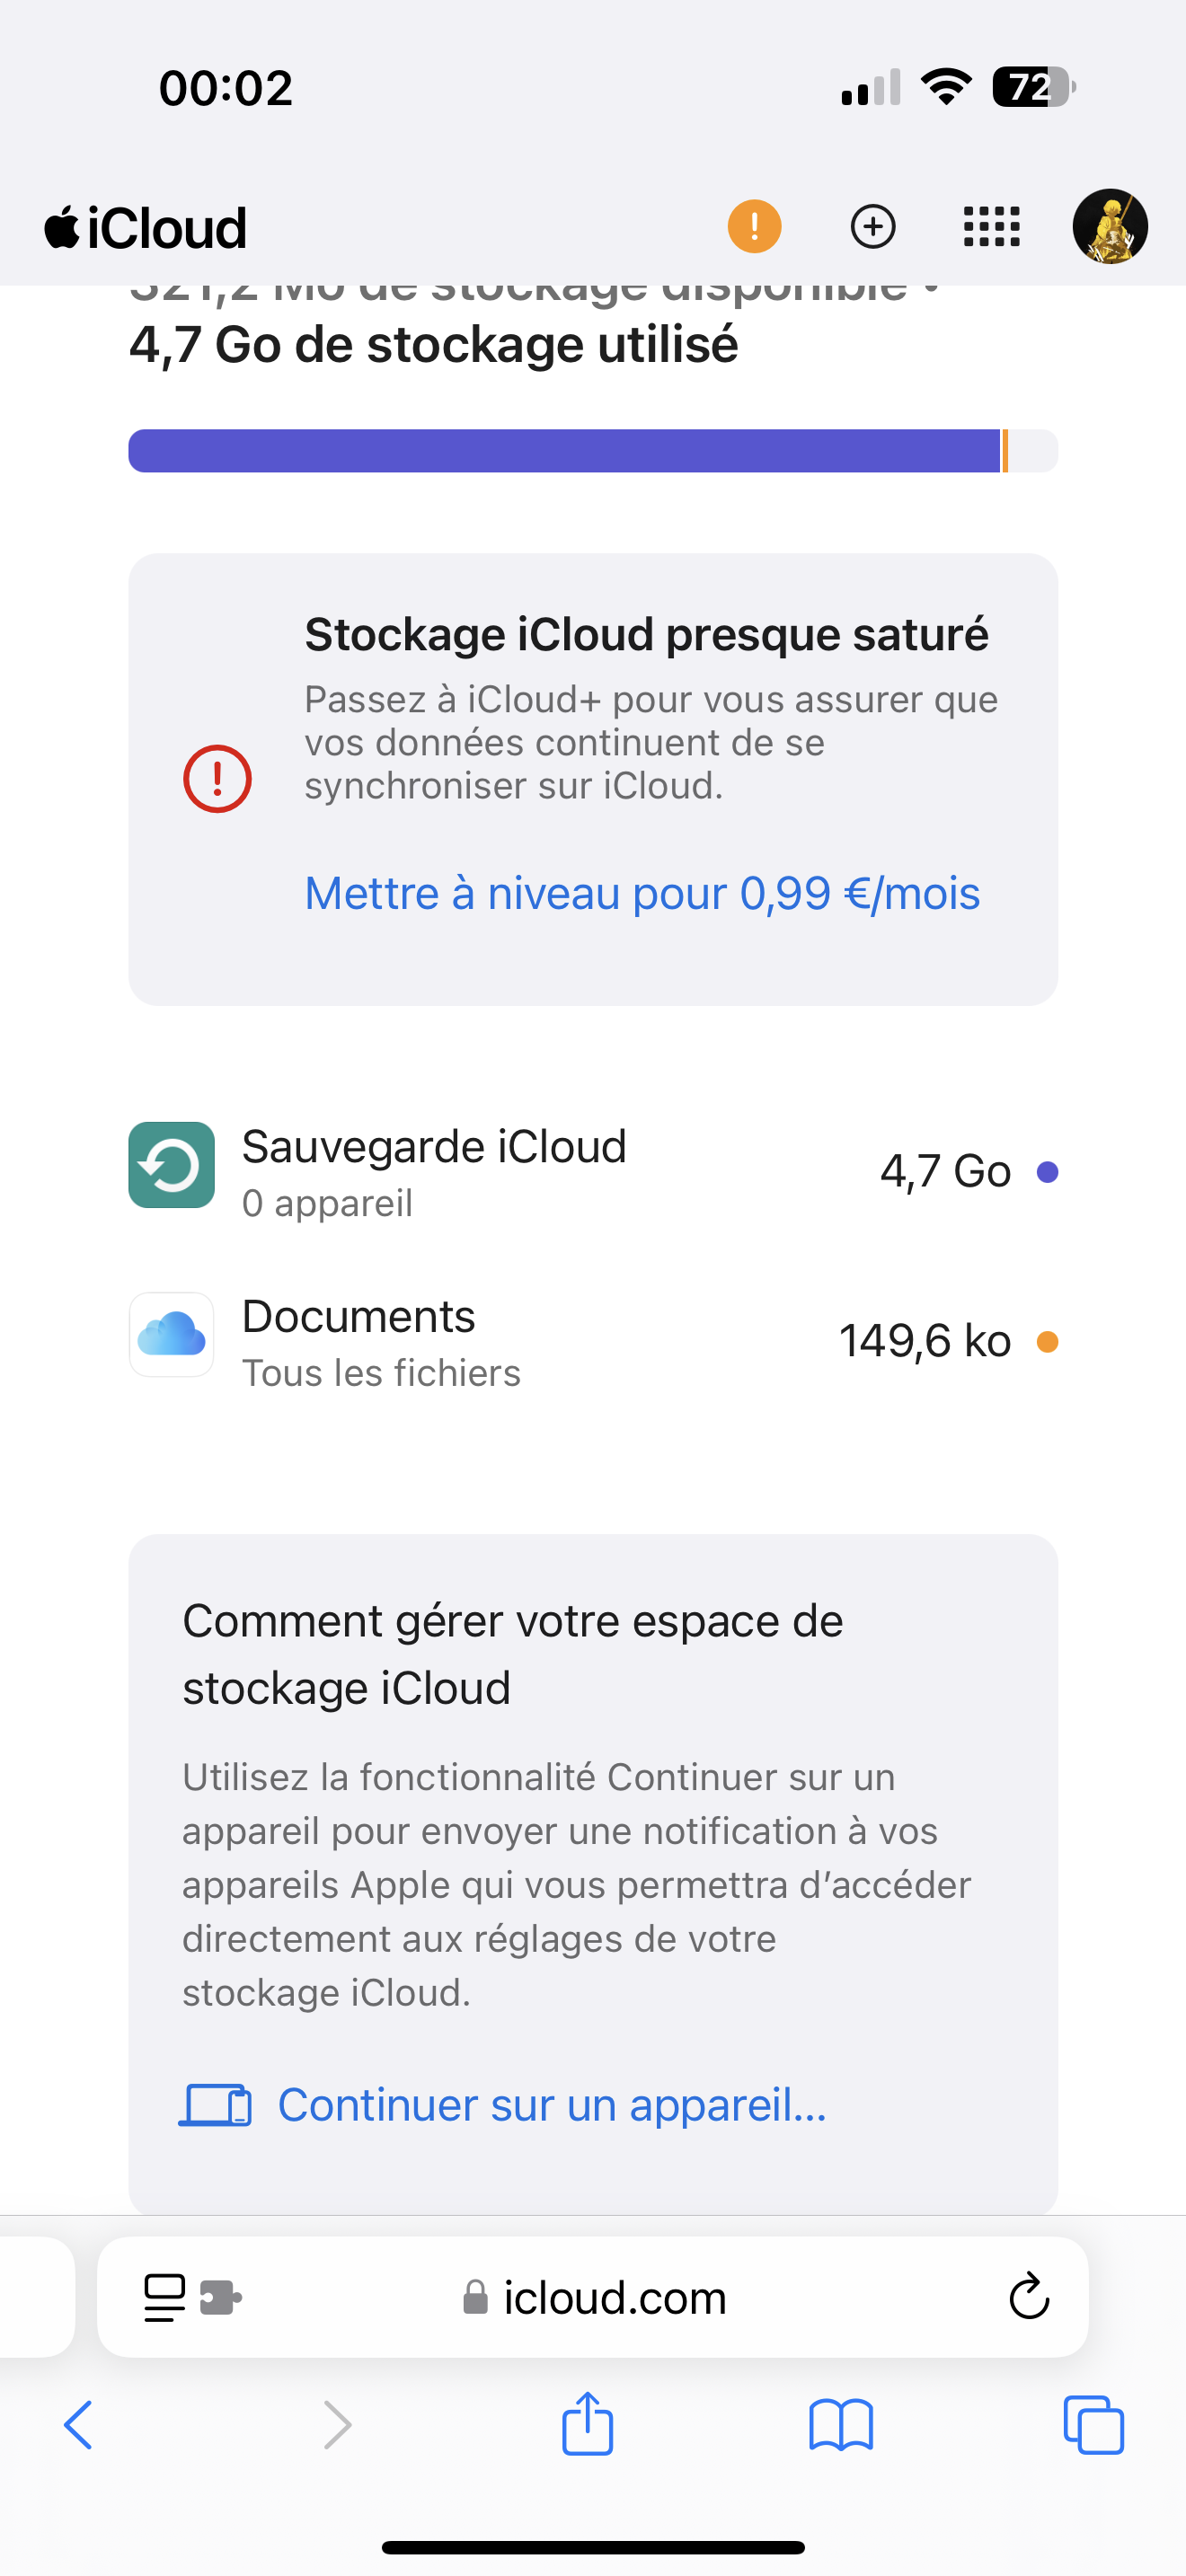
Task: Open the add (plus) menu
Action: pyautogui.click(x=872, y=226)
